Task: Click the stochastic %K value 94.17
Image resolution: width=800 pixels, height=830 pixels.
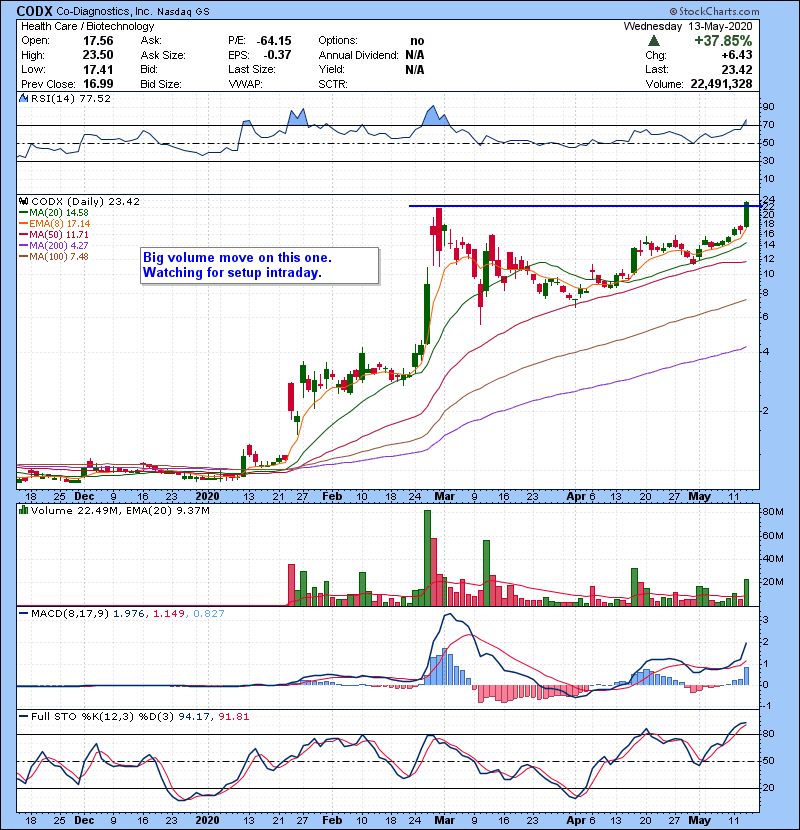Action: (x=193, y=717)
